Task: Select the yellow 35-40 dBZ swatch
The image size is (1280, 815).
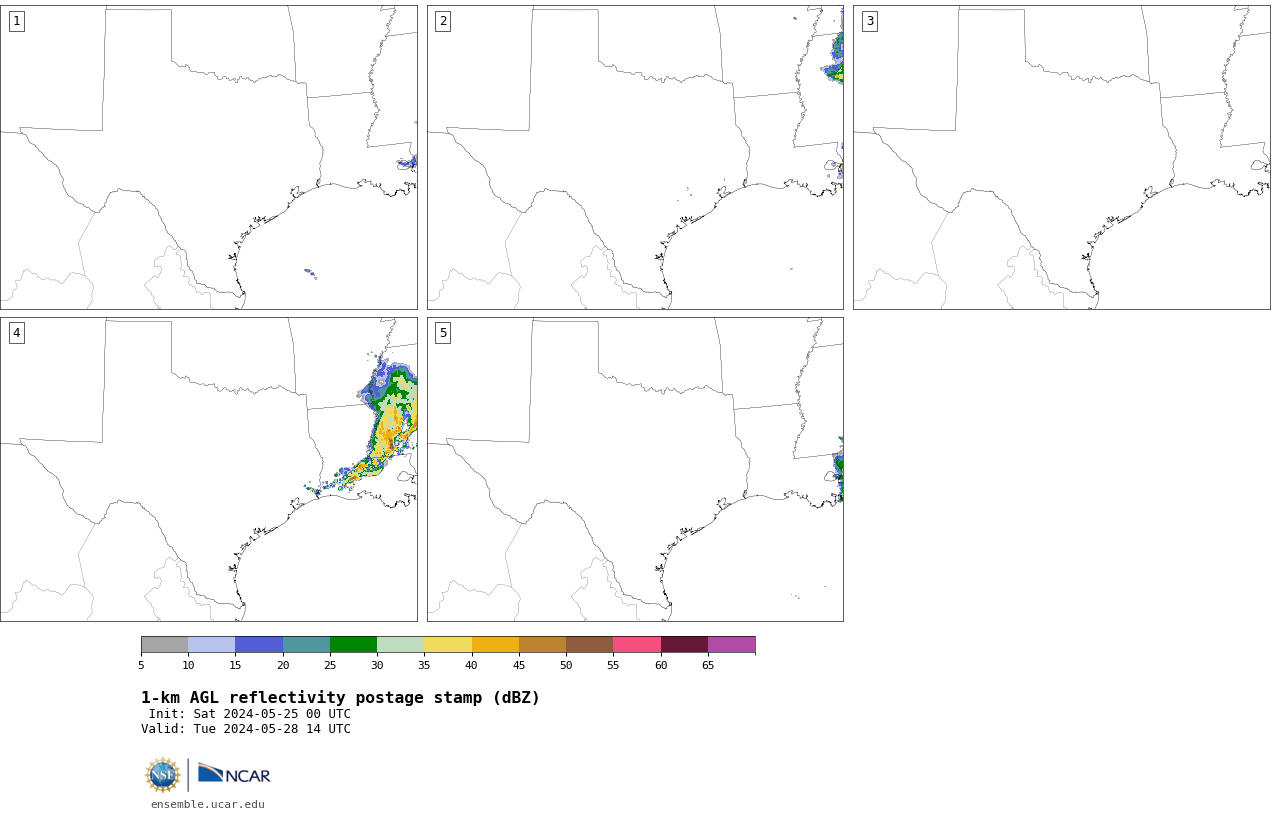Action: 448,644
